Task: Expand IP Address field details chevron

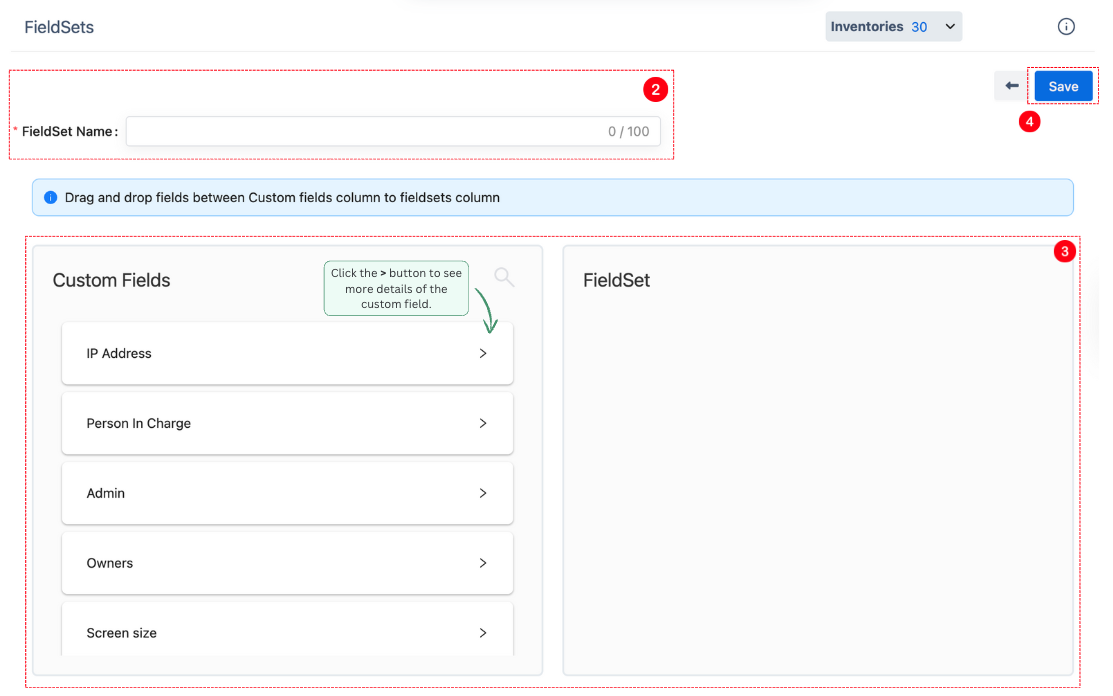Action: click(483, 353)
